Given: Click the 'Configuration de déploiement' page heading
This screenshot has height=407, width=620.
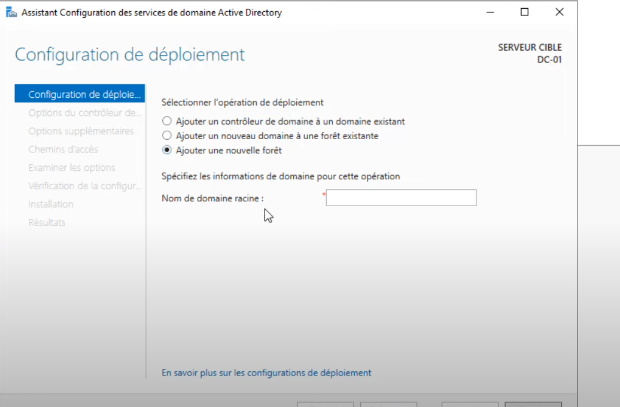Looking at the screenshot, I should [130, 55].
